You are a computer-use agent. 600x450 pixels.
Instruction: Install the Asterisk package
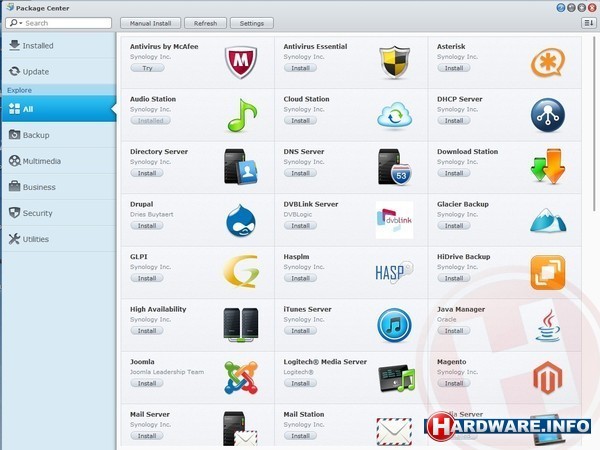(454, 68)
